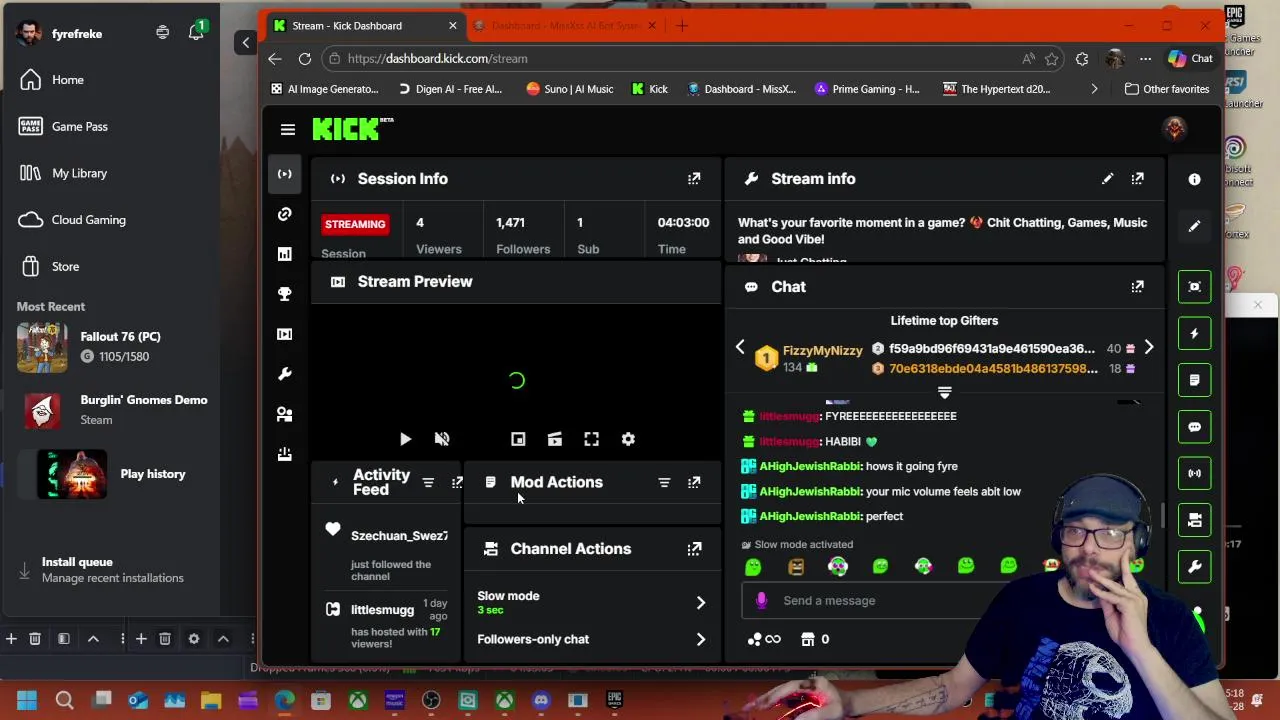Open FizzyMyNizzy gifter profile
Screen dimensions: 1280x720
tap(822, 351)
